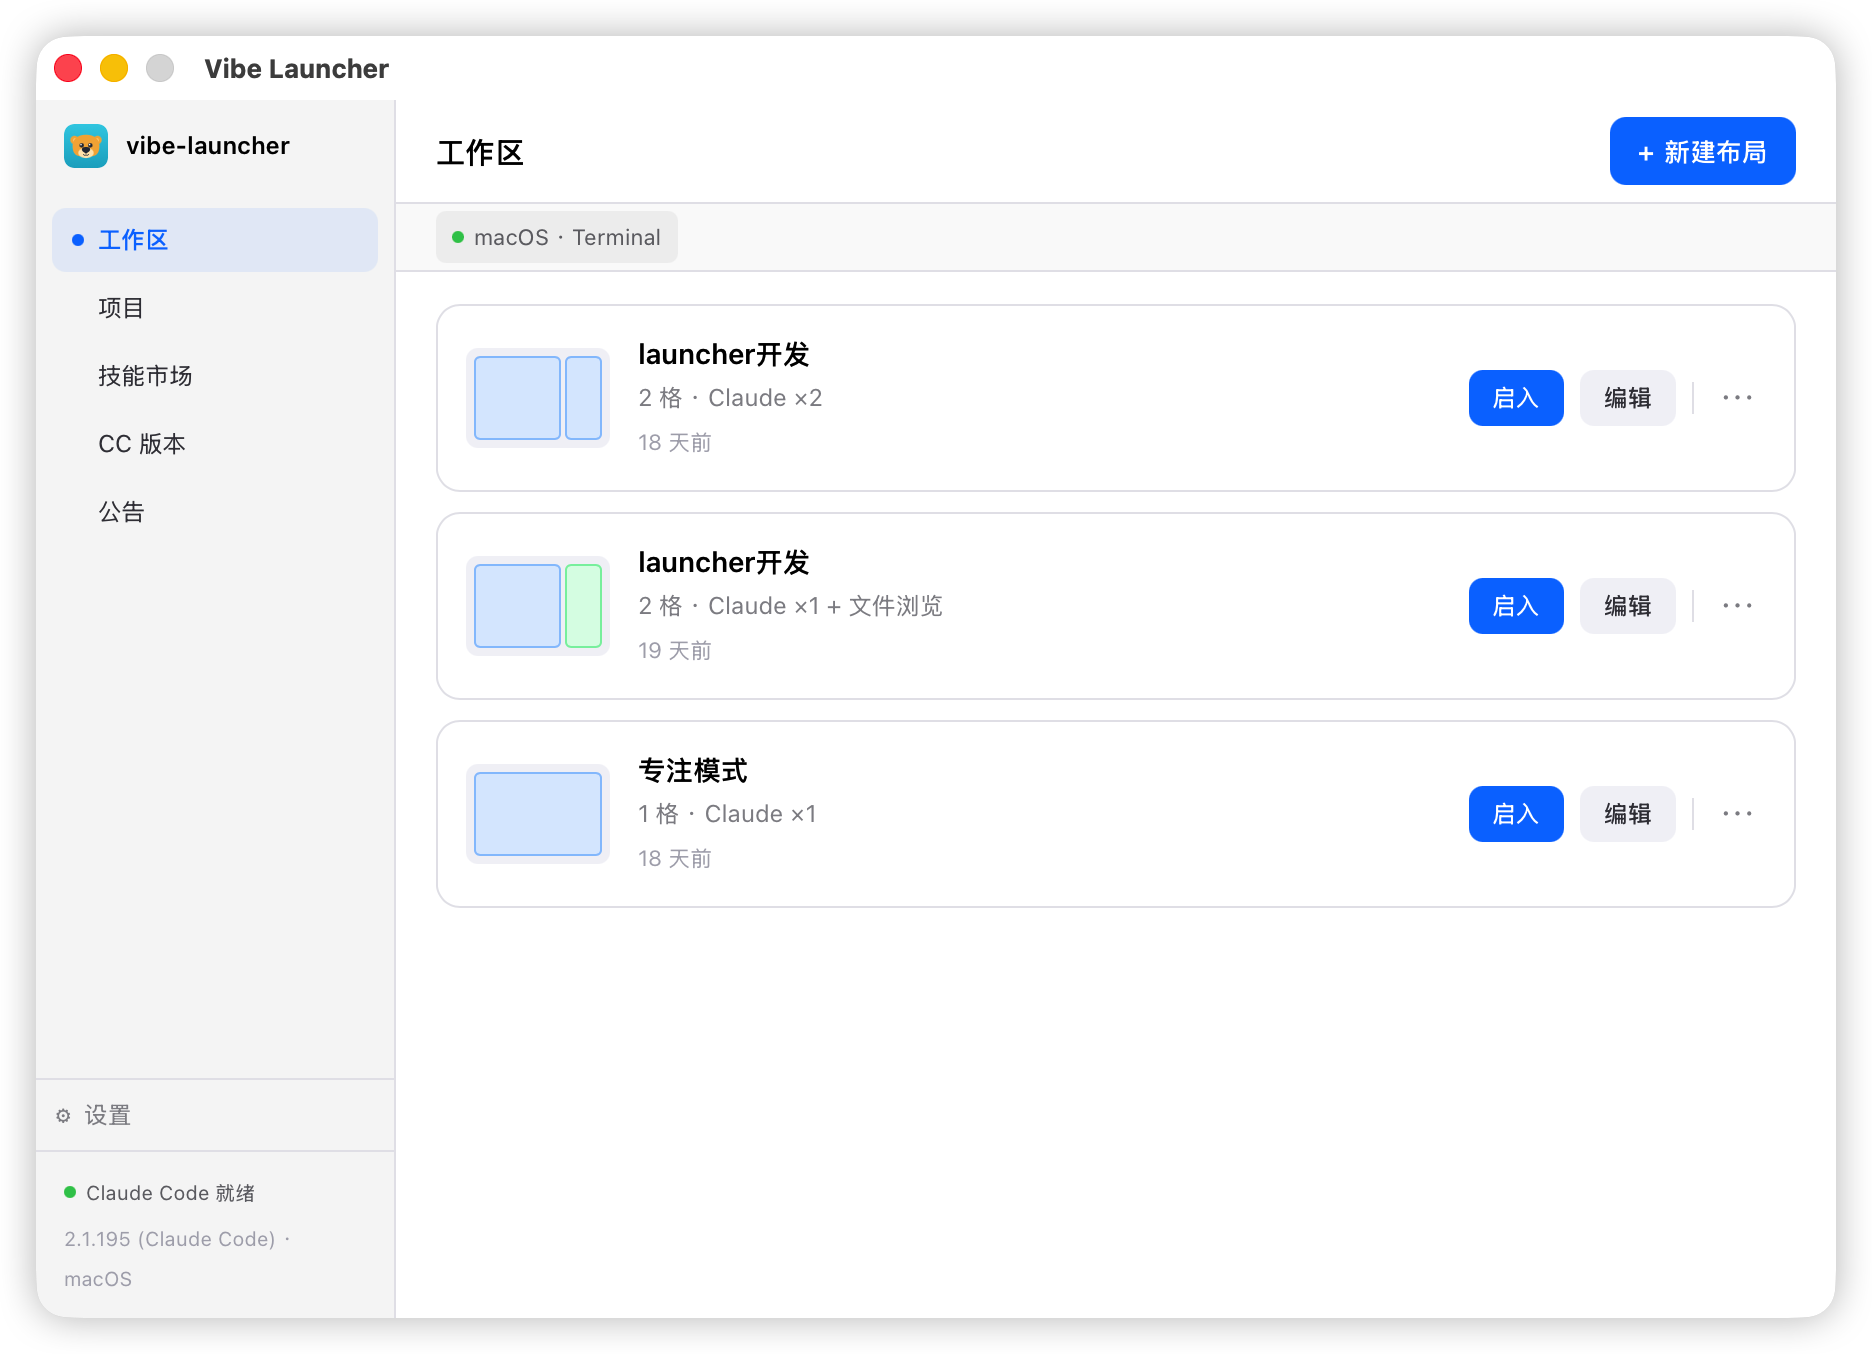
Task: Click the Claude Code 就绪 status
Action: pos(160,1193)
